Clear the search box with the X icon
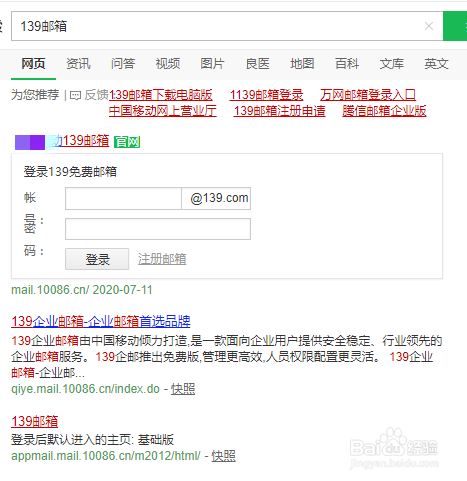467x481 pixels. pyautogui.click(x=429, y=26)
